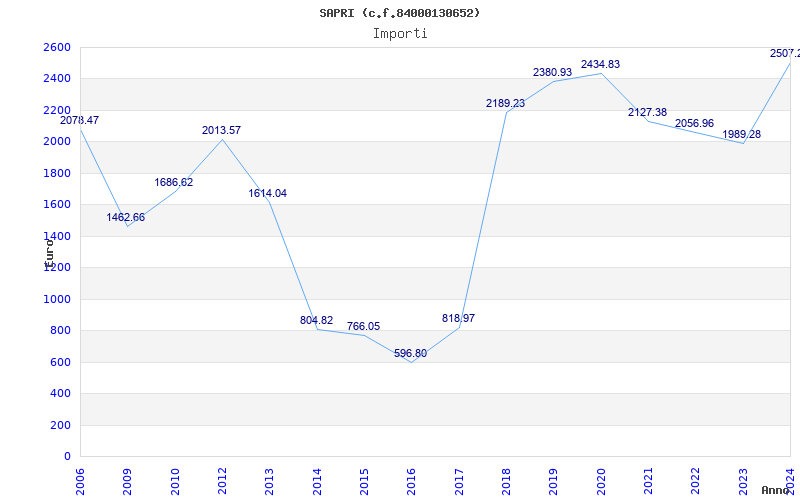Select the x-axis year 2021
800x500 pixels.
pyautogui.click(x=648, y=481)
